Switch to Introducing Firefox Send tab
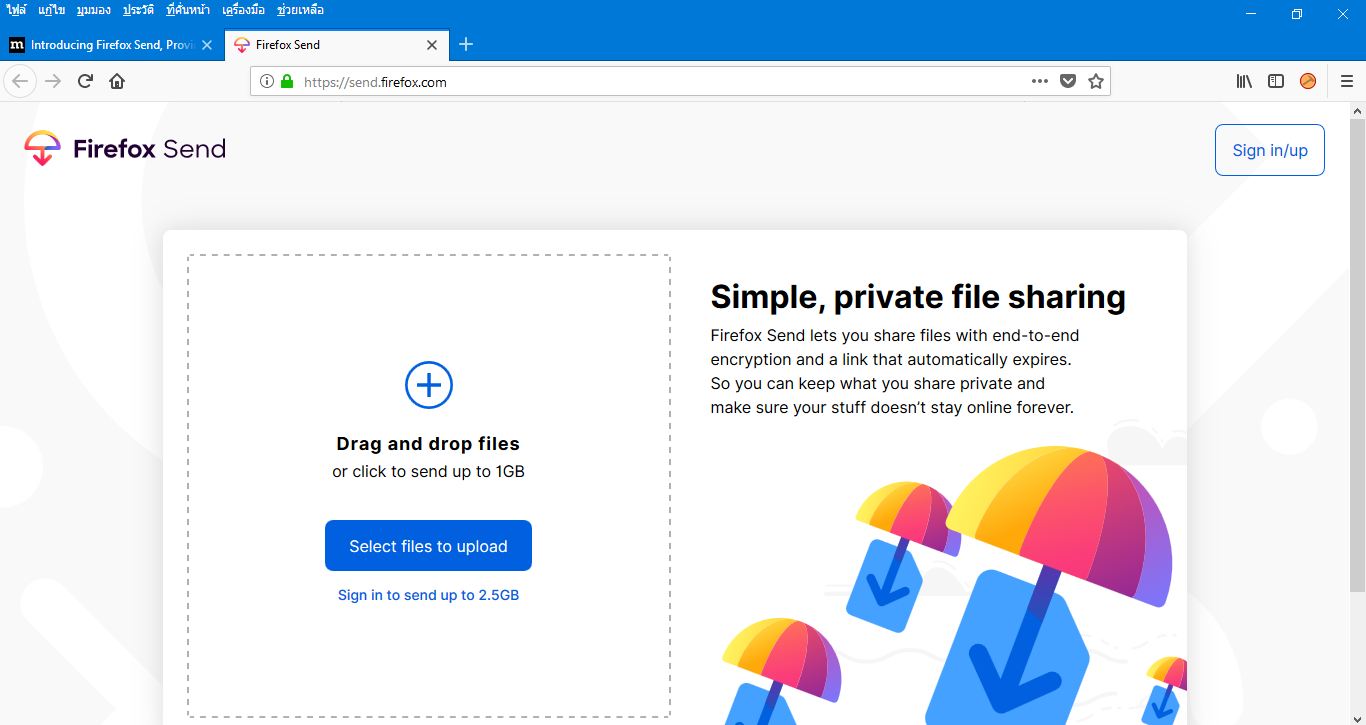This screenshot has width=1366, height=725. point(111,45)
